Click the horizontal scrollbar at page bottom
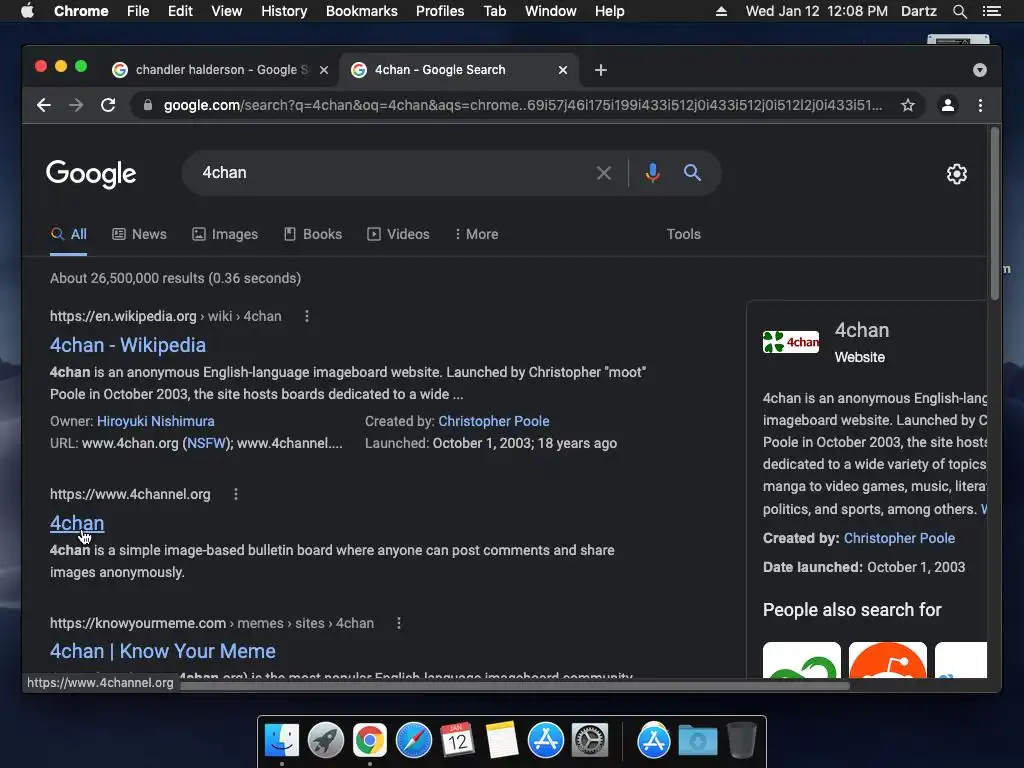This screenshot has width=1024, height=768. coord(515,685)
